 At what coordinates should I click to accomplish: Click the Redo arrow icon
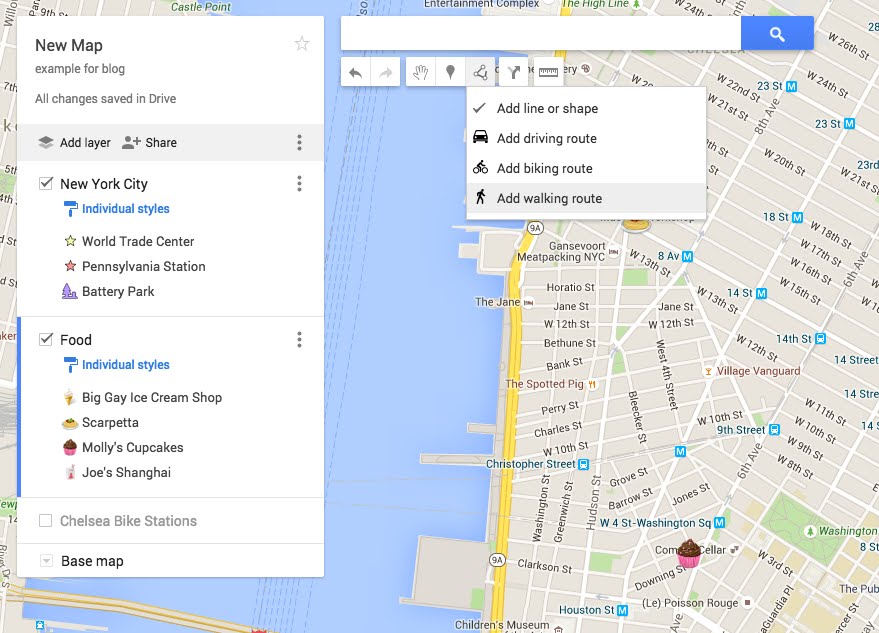point(385,71)
